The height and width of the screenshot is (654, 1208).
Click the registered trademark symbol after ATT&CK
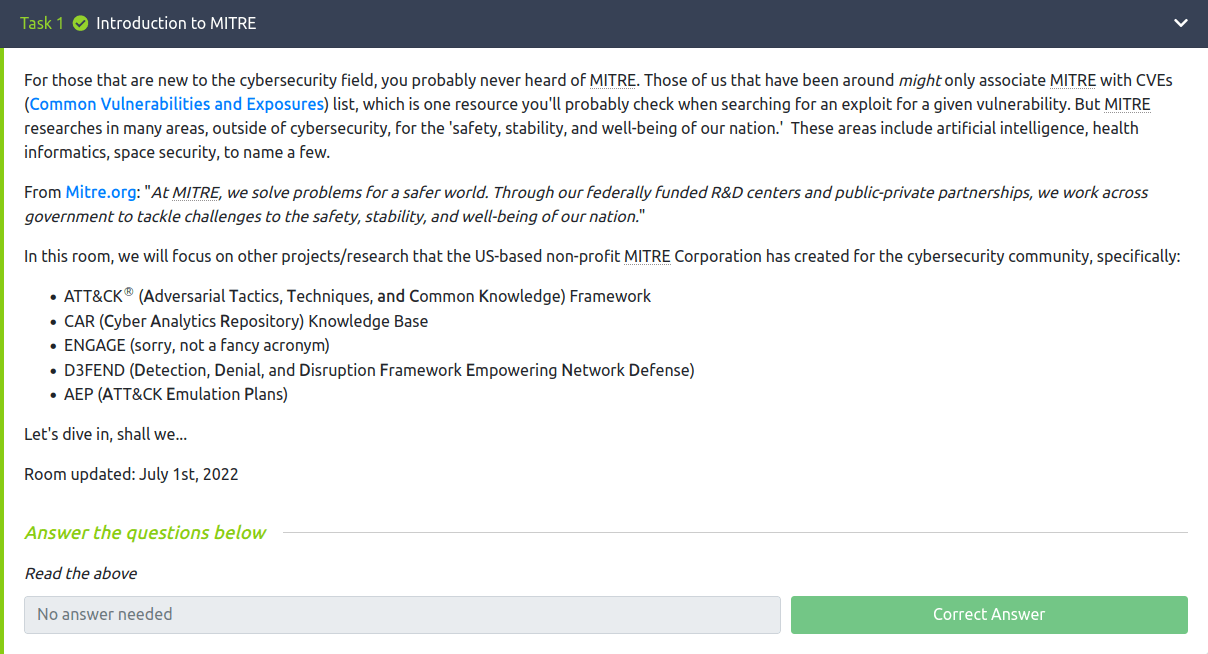coord(129,293)
